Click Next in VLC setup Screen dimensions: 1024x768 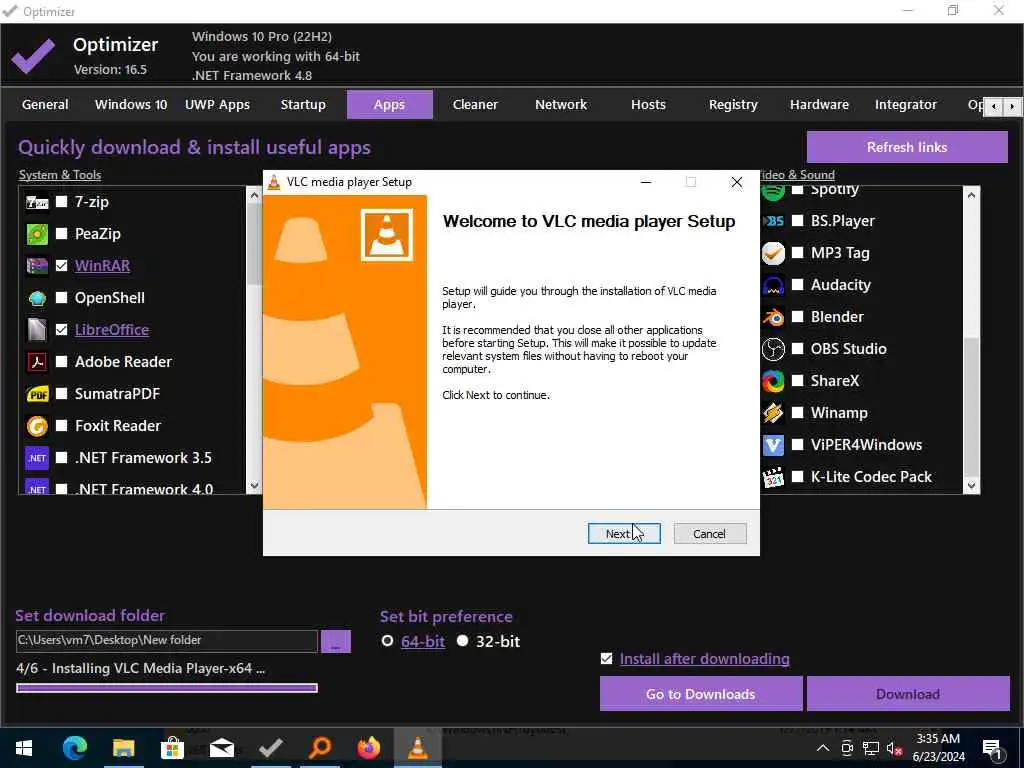pyautogui.click(x=624, y=534)
